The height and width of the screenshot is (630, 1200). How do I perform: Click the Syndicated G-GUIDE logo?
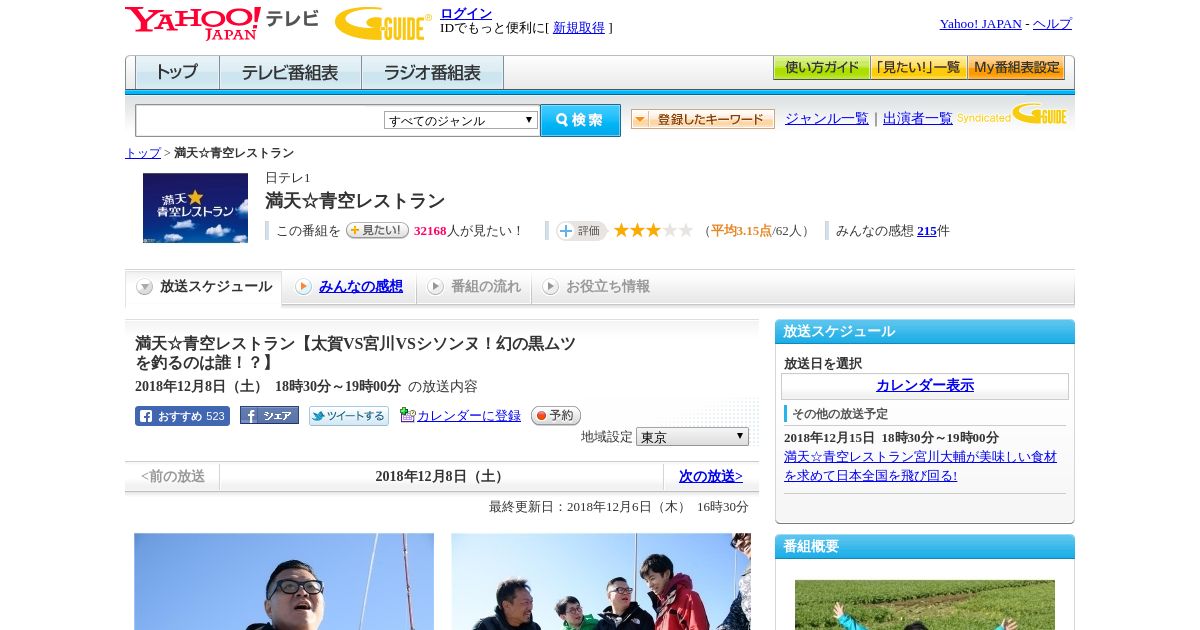point(1012,114)
